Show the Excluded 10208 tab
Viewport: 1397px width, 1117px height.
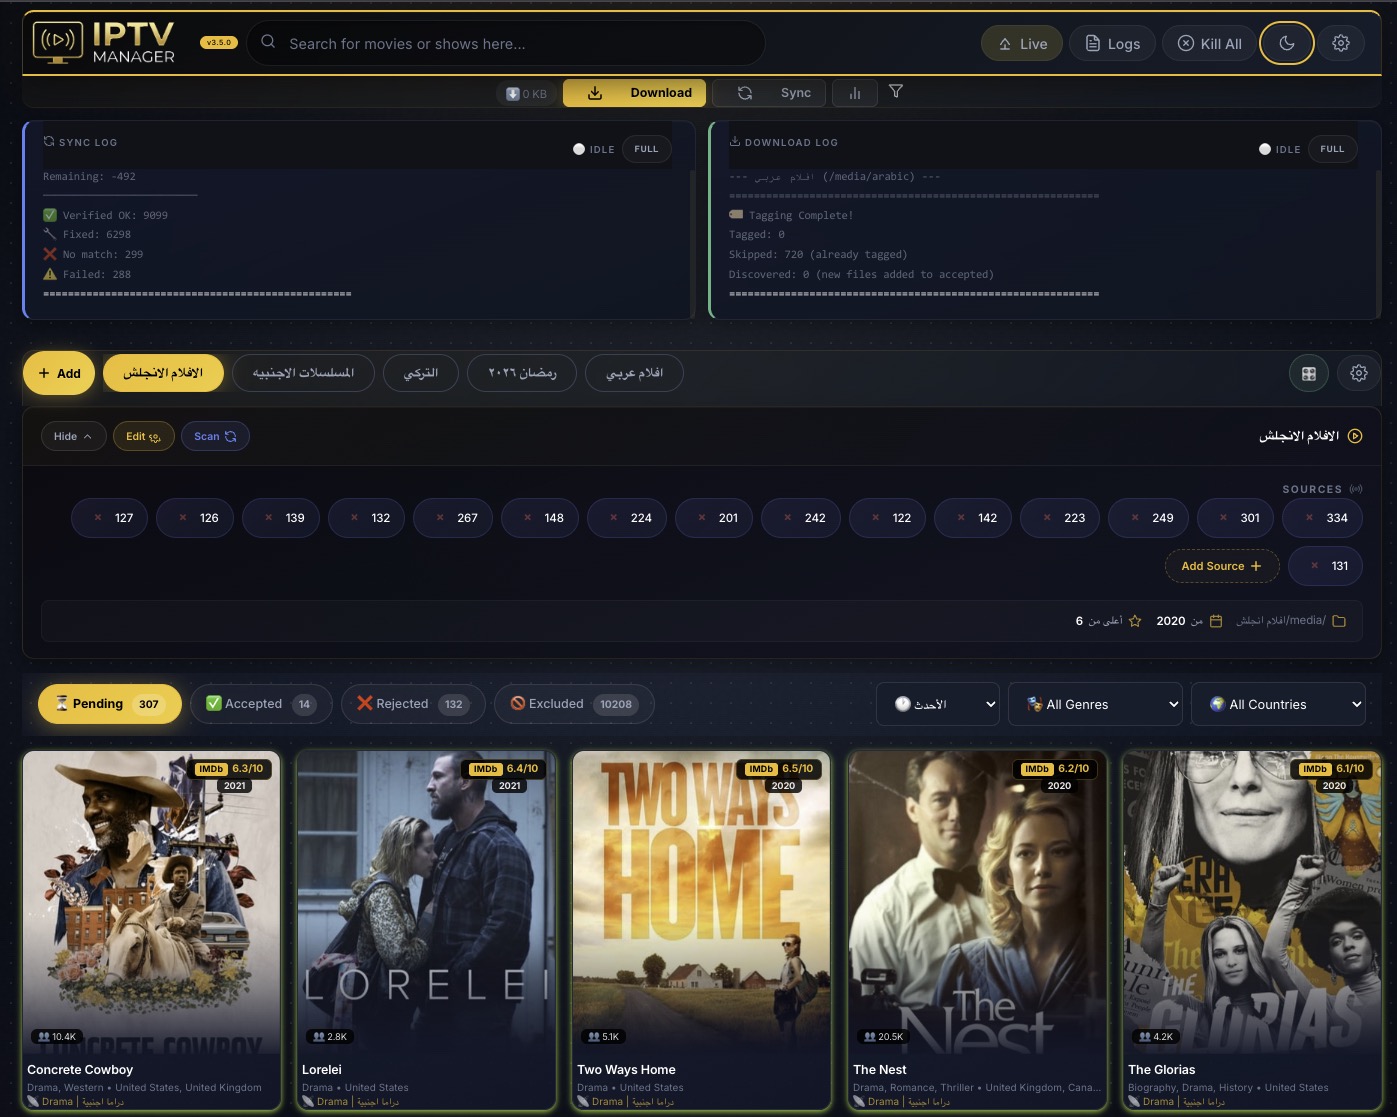(574, 704)
